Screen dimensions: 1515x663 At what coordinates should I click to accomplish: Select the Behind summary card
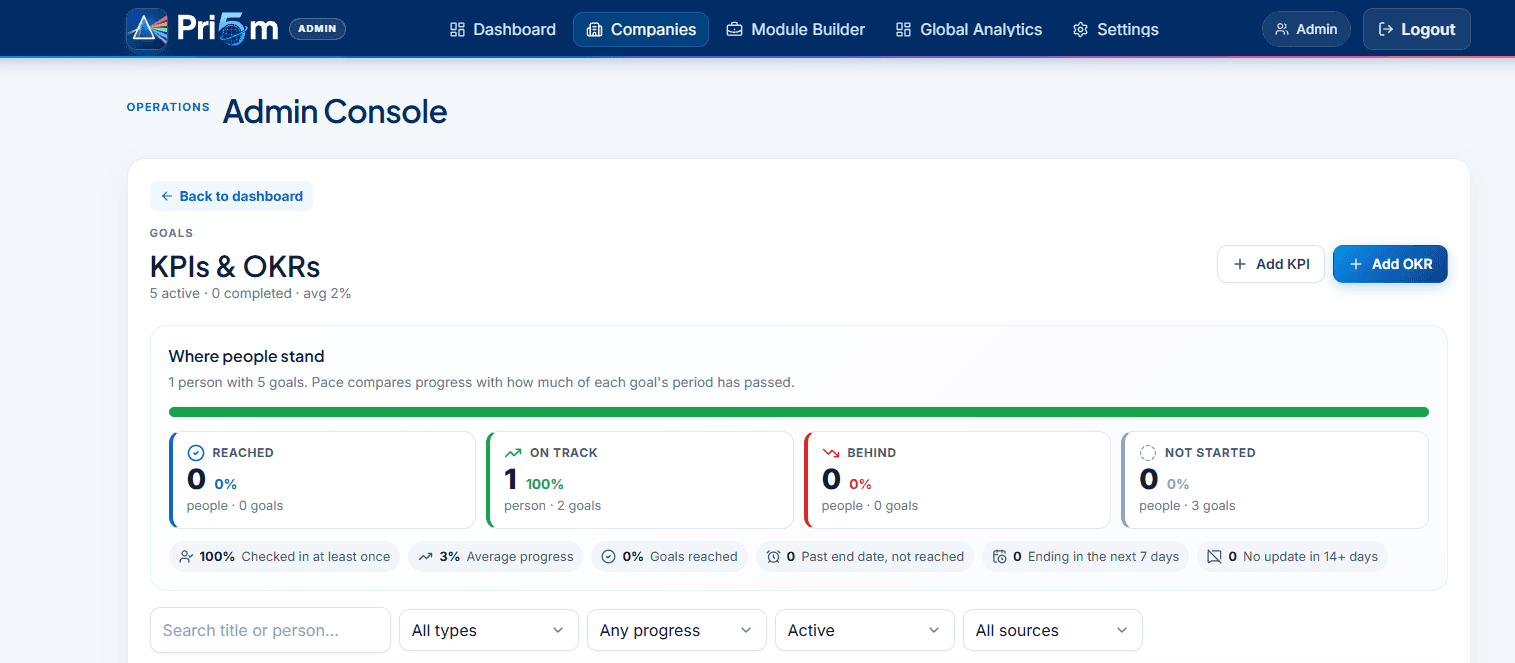[957, 480]
